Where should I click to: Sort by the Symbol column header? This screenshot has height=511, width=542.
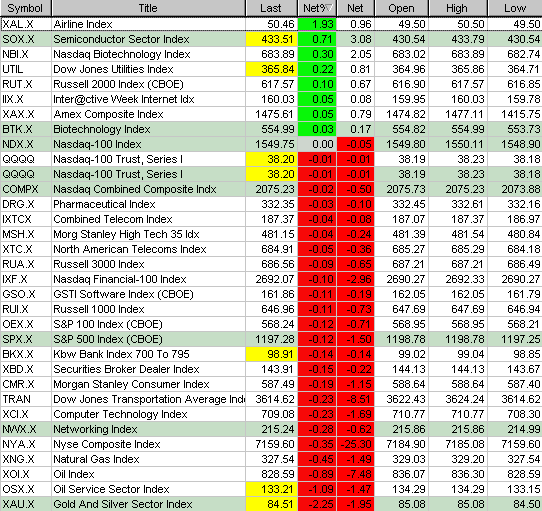coord(26,8)
